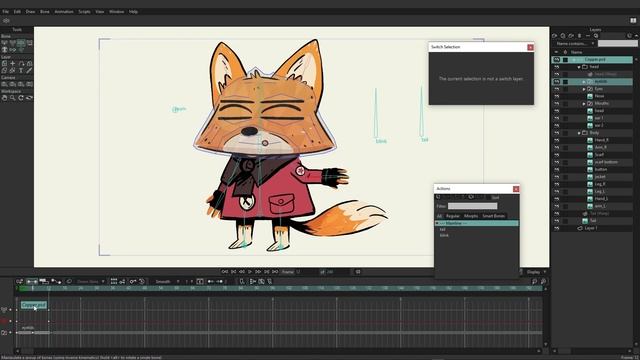
Task: Click the jump to end playback button
Action: pyautogui.click(x=275, y=272)
